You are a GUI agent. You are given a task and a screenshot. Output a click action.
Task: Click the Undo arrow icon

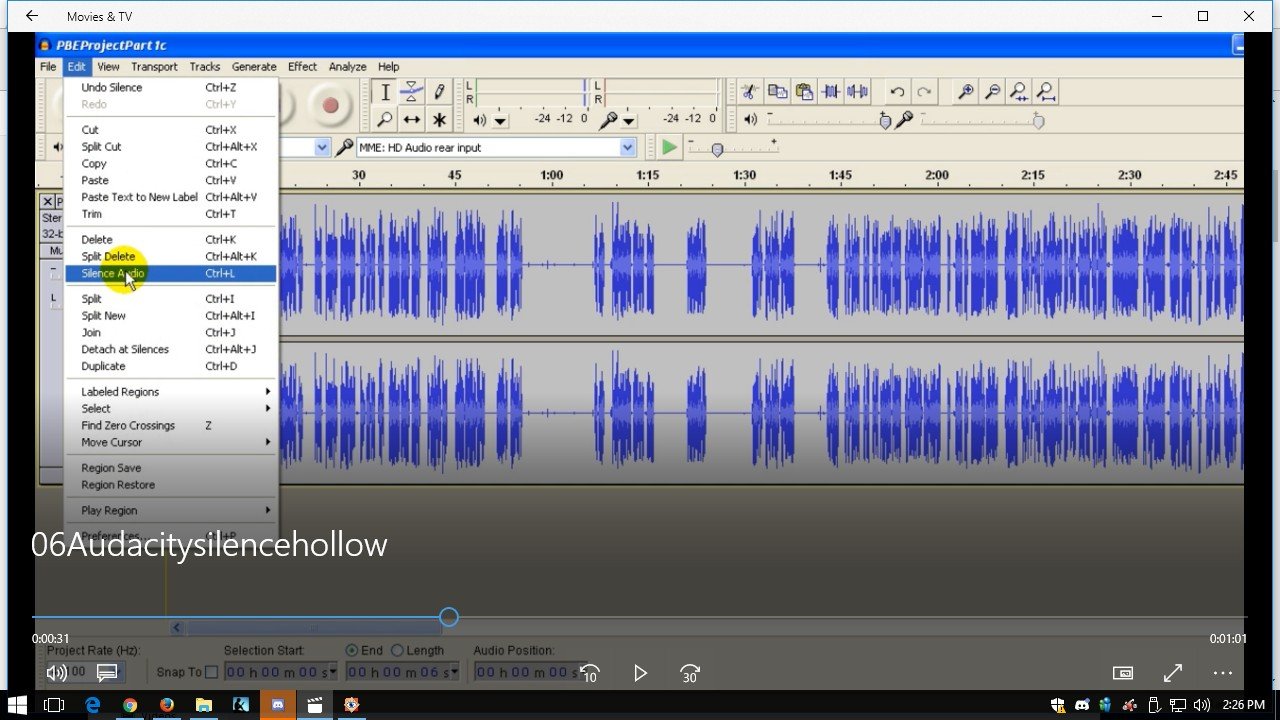click(x=897, y=92)
